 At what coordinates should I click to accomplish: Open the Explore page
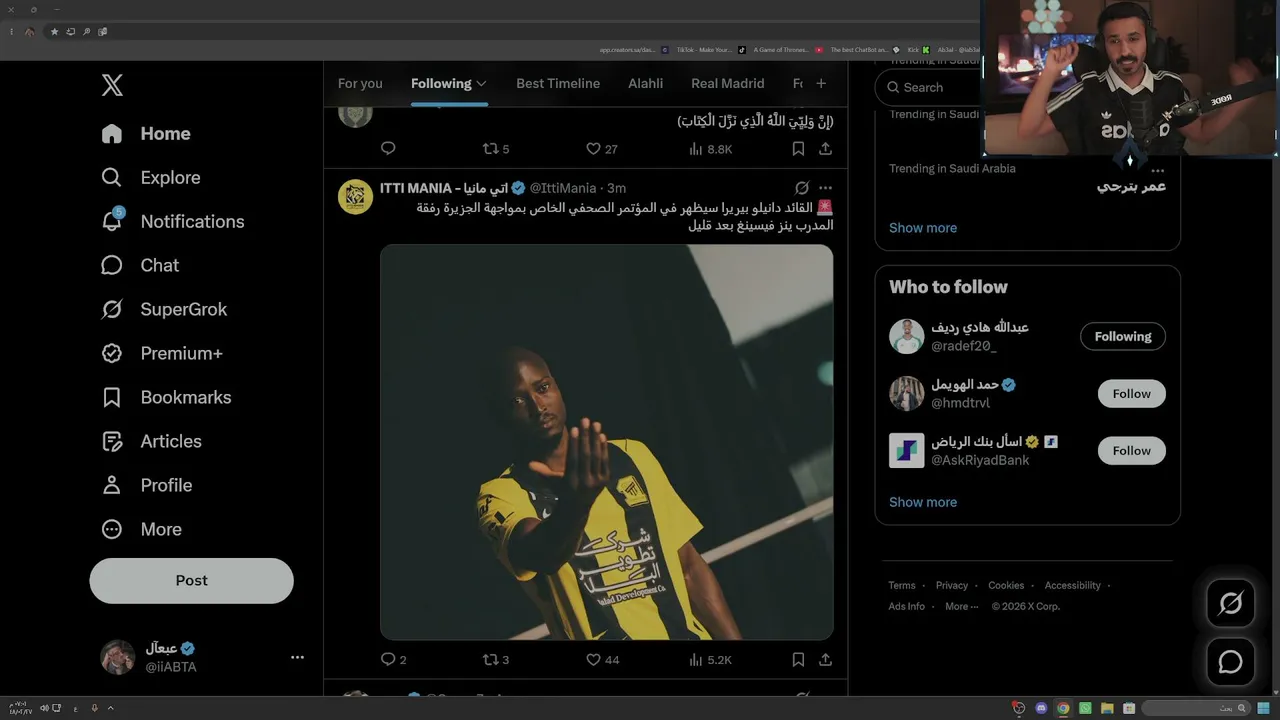point(151,177)
